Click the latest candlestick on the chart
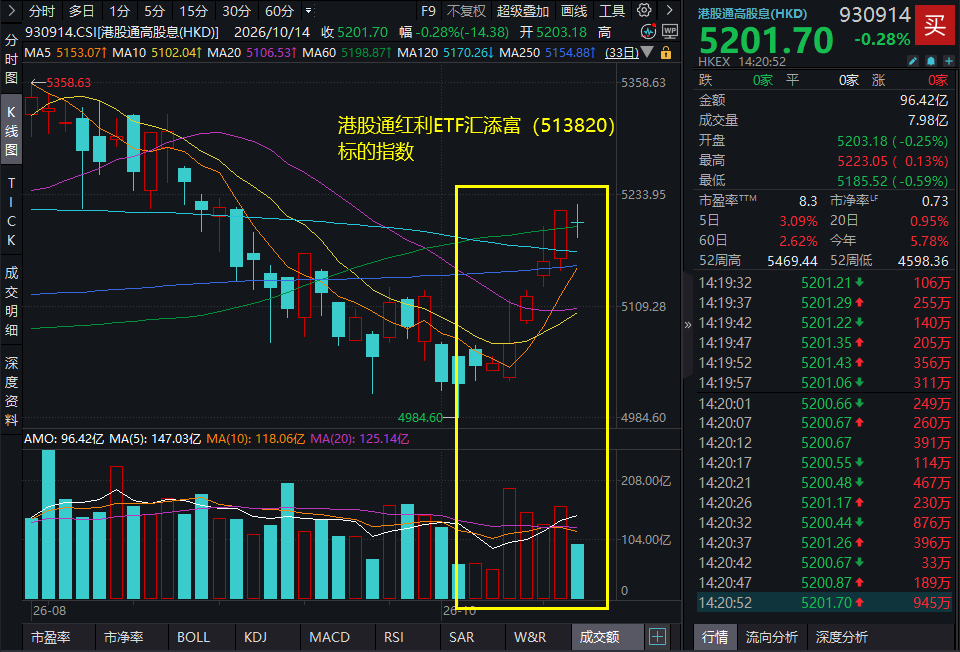The height and width of the screenshot is (652, 960). (x=577, y=222)
